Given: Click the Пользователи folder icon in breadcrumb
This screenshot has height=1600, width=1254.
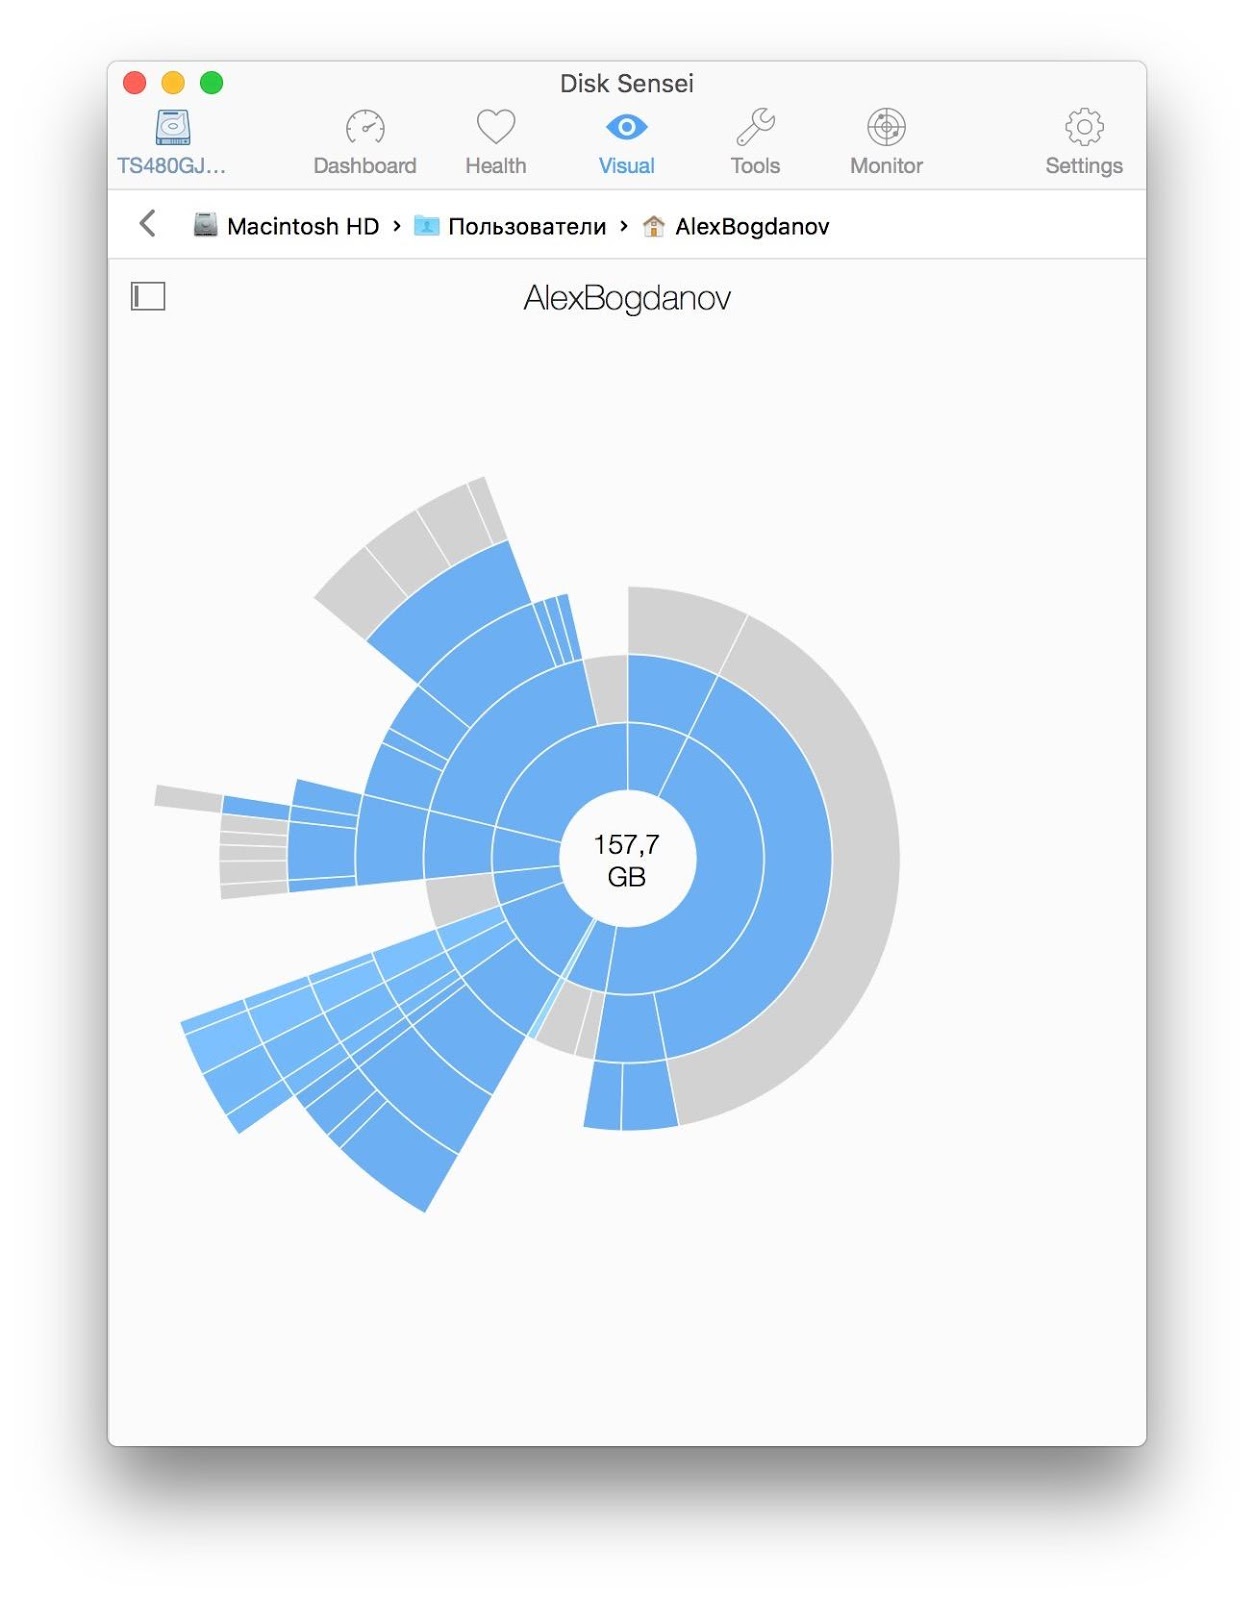Looking at the screenshot, I should (427, 227).
